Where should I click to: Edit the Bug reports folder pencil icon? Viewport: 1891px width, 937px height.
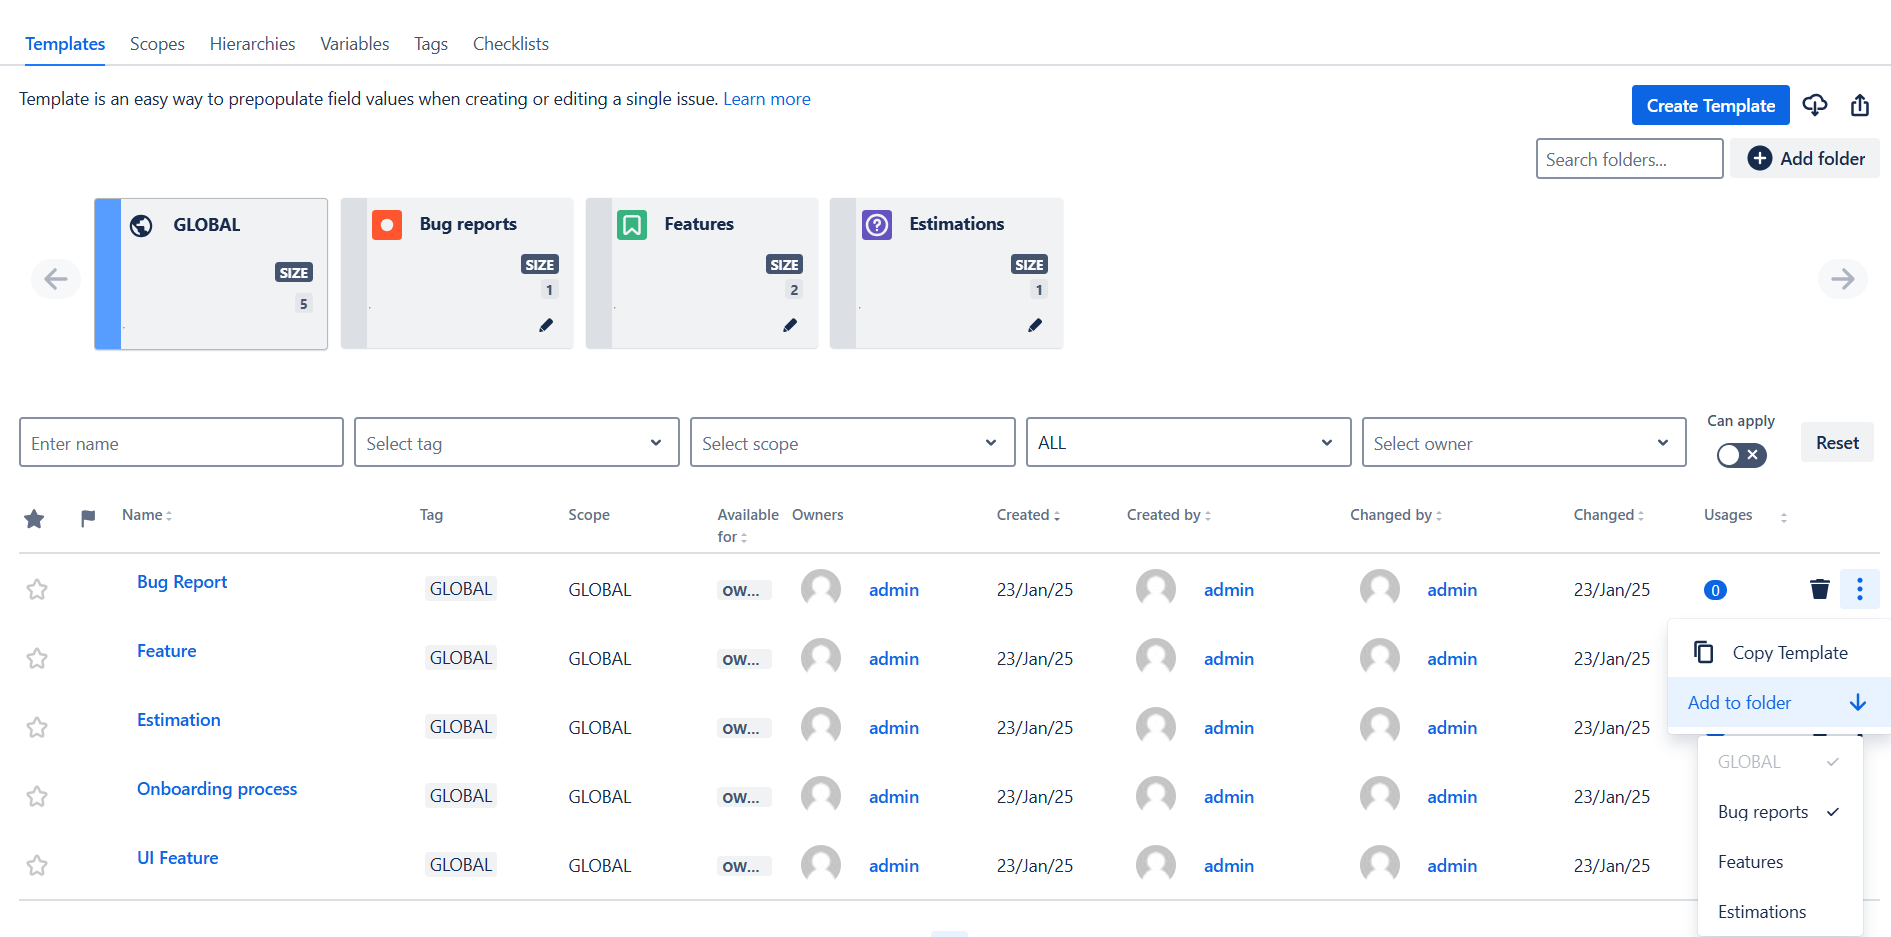click(x=546, y=325)
